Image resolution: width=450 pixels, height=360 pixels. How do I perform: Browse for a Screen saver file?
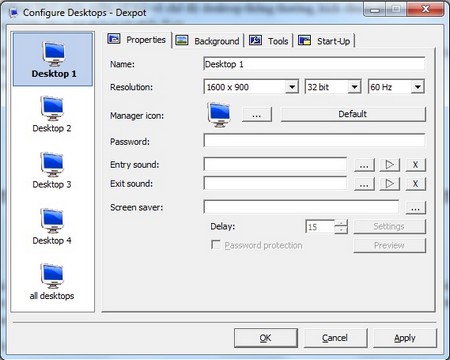[x=415, y=208]
